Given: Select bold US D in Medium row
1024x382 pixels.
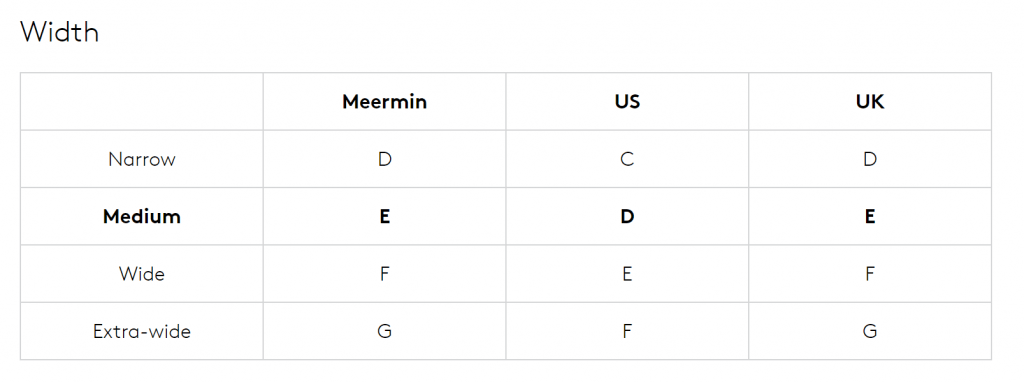Looking at the screenshot, I should [x=627, y=217].
